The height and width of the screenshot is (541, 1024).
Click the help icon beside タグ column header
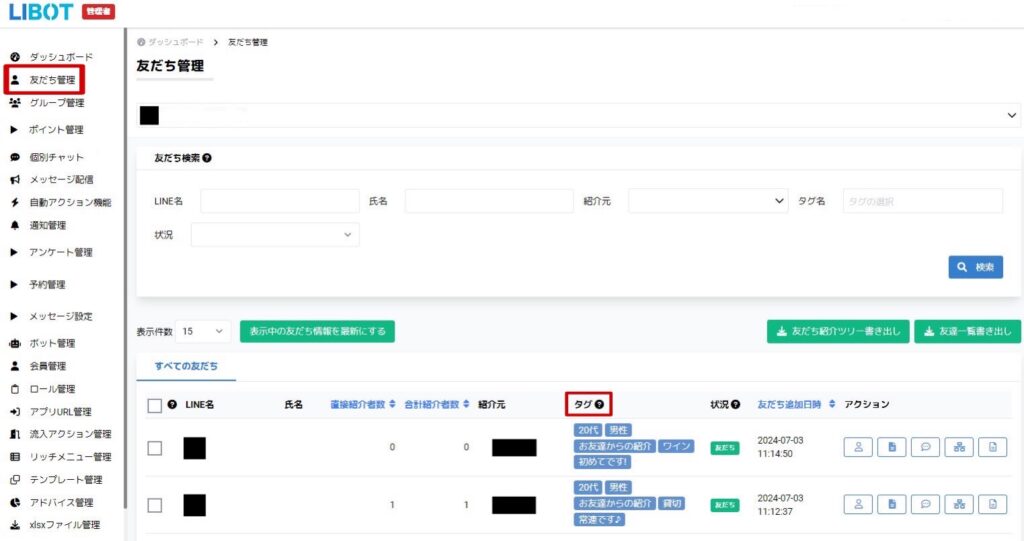coord(600,404)
